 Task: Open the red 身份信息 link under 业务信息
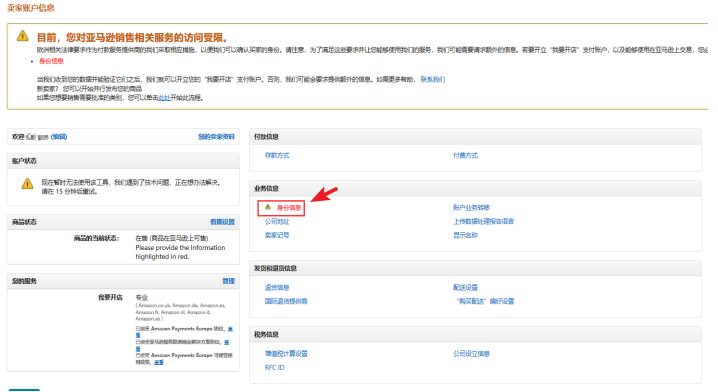click(x=289, y=208)
